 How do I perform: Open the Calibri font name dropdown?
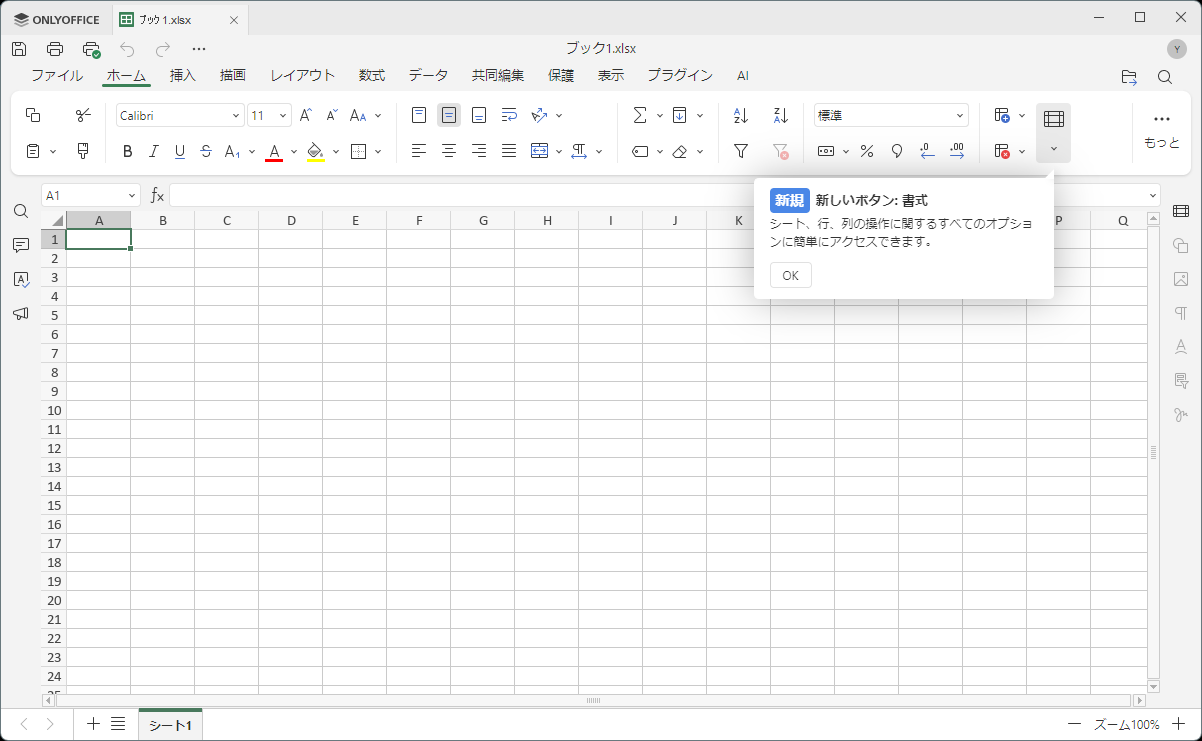237,116
